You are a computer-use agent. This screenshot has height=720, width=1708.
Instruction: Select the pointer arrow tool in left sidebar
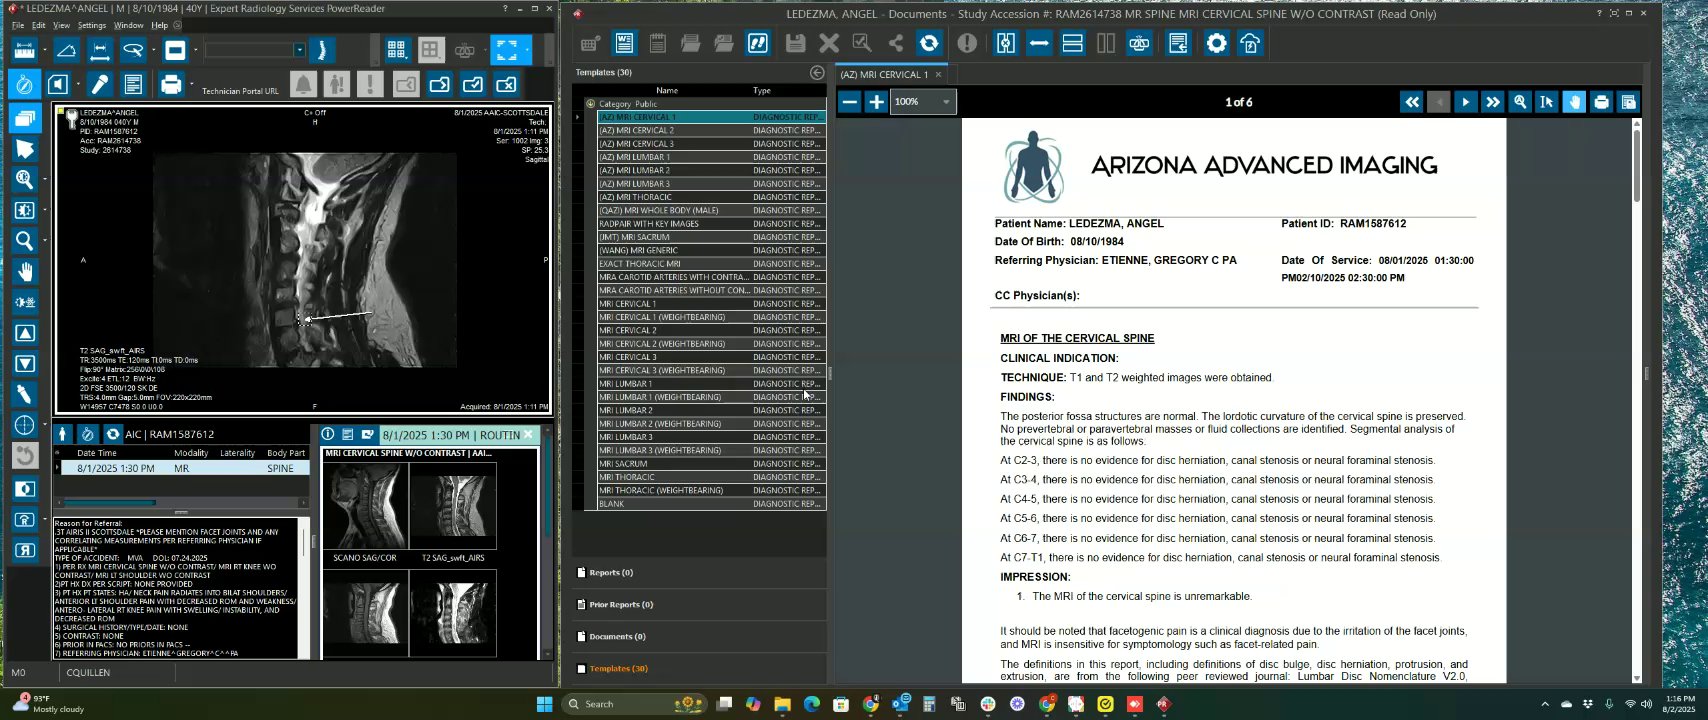tap(25, 149)
